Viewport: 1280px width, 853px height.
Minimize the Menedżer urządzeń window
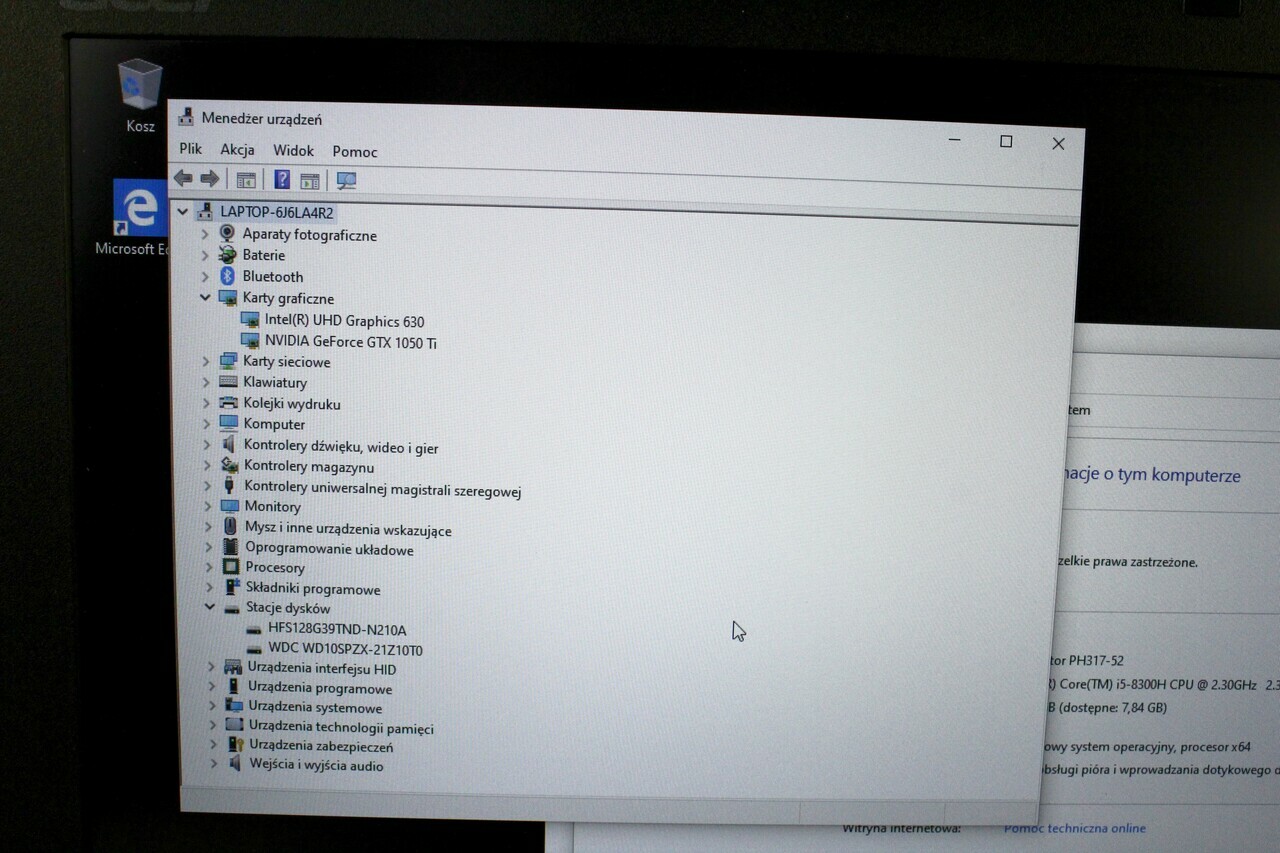955,141
